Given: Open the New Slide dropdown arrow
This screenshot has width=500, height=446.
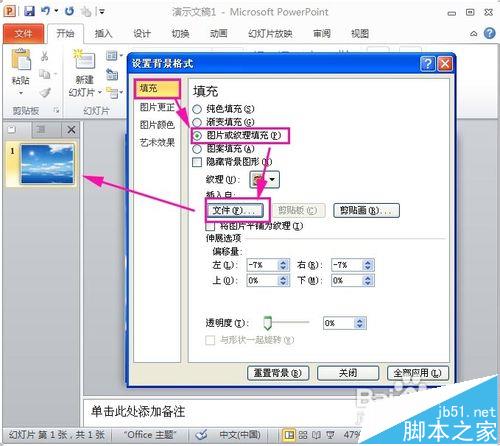Looking at the screenshot, I should [x=100, y=93].
